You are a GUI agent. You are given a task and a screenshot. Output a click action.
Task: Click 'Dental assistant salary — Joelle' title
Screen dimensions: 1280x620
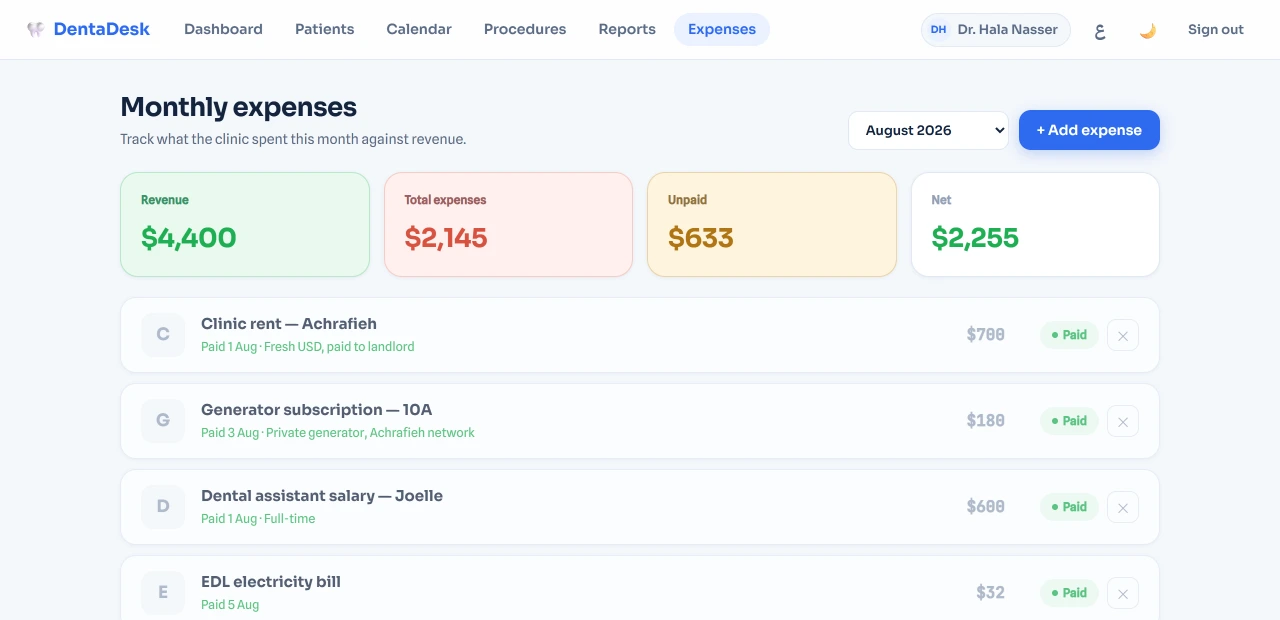(x=322, y=496)
